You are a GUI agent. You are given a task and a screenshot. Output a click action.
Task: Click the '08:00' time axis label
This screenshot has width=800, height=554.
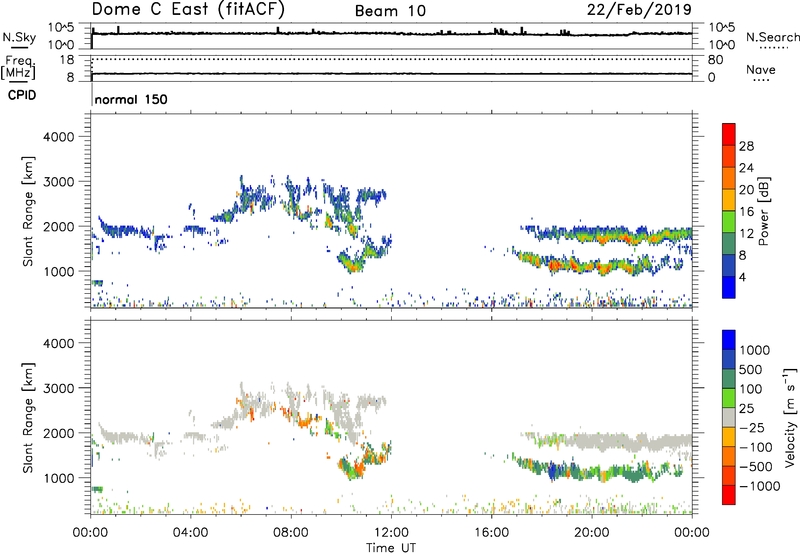click(x=291, y=533)
